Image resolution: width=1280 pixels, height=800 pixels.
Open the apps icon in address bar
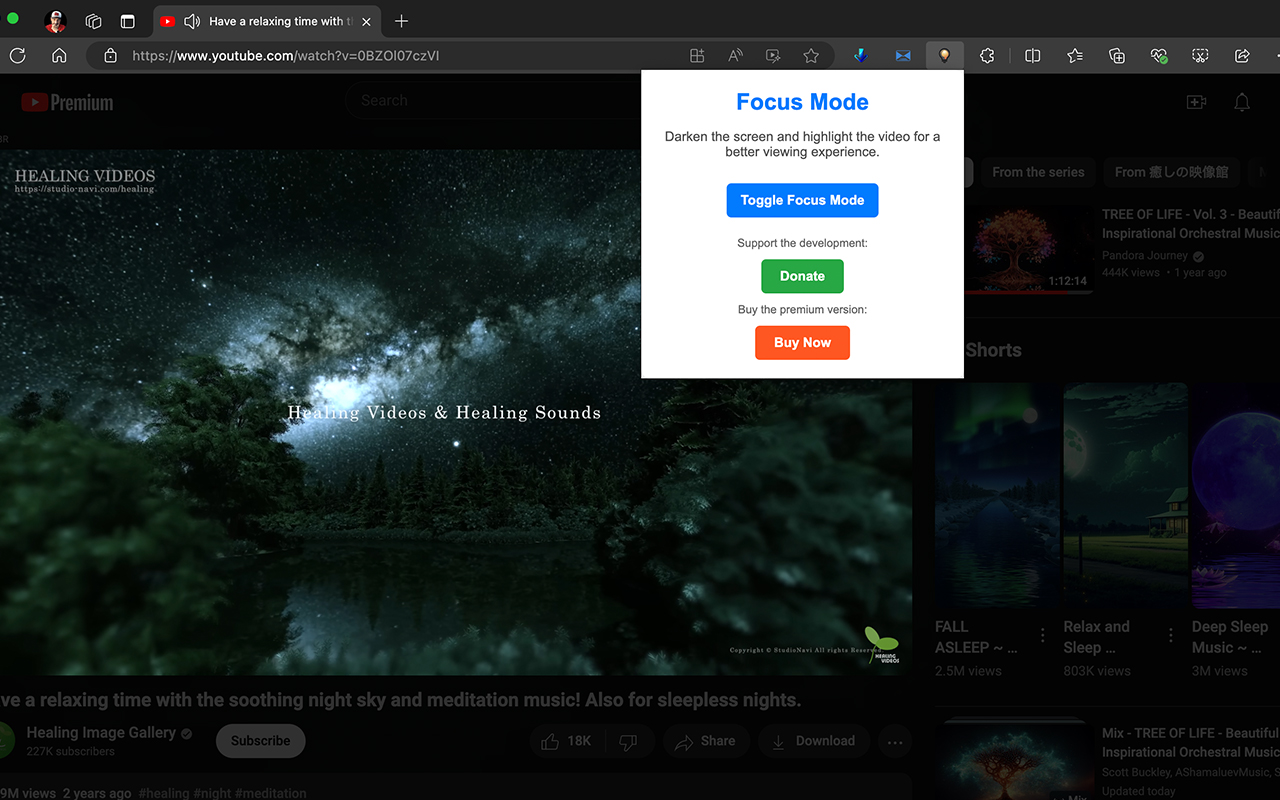(x=697, y=56)
